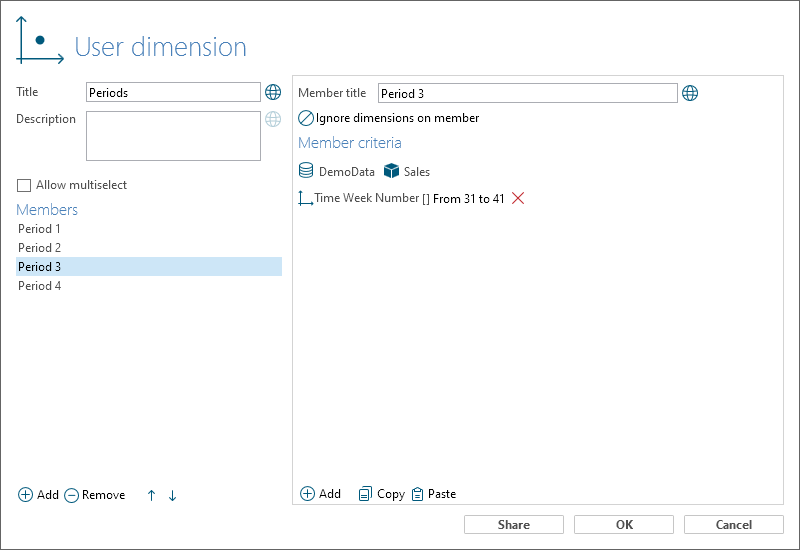
Task: Copy the member criteria
Action: 382,494
